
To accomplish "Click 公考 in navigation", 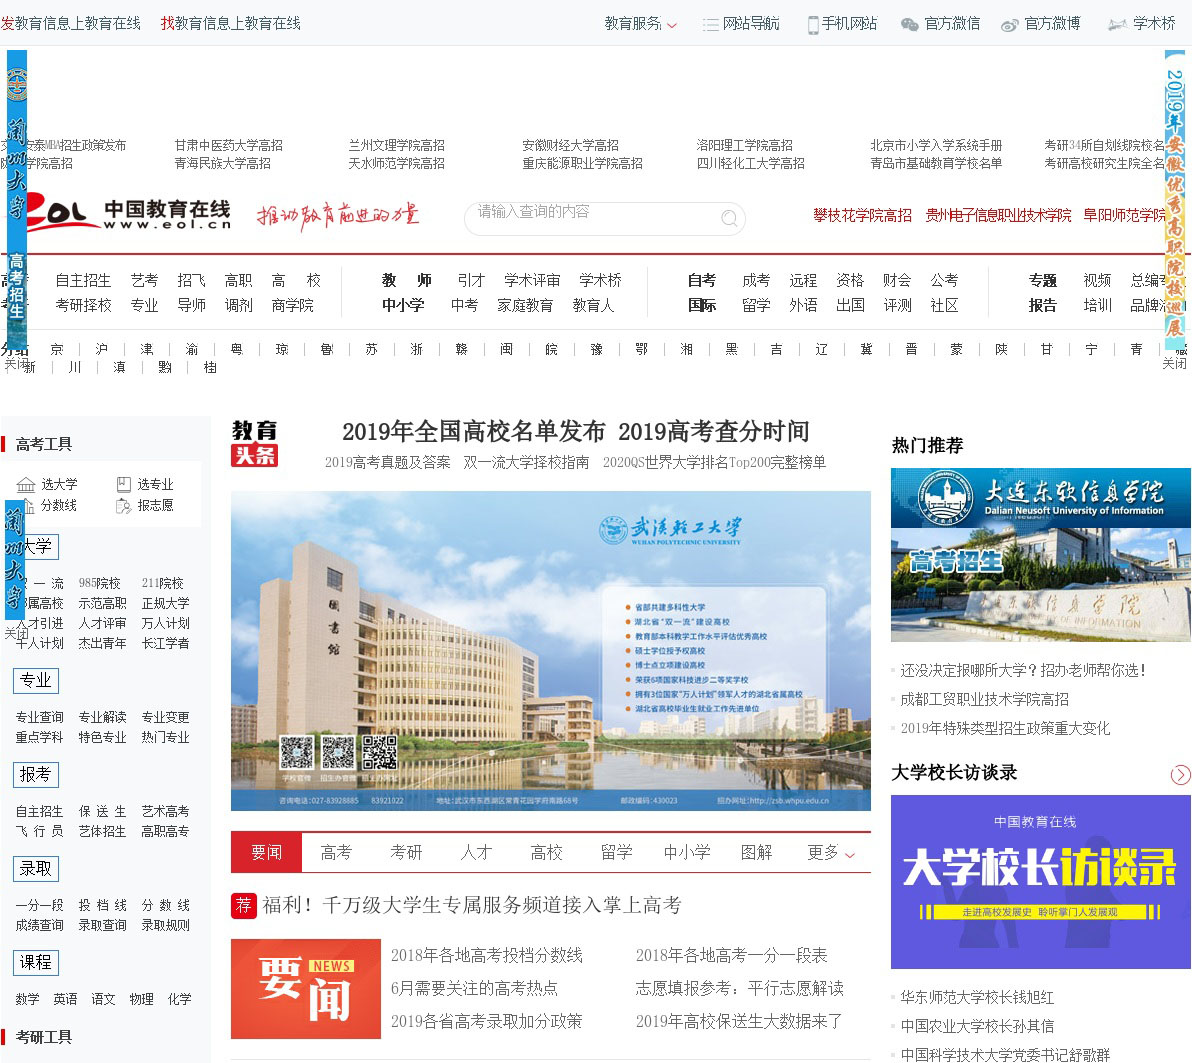I will (x=944, y=281).
